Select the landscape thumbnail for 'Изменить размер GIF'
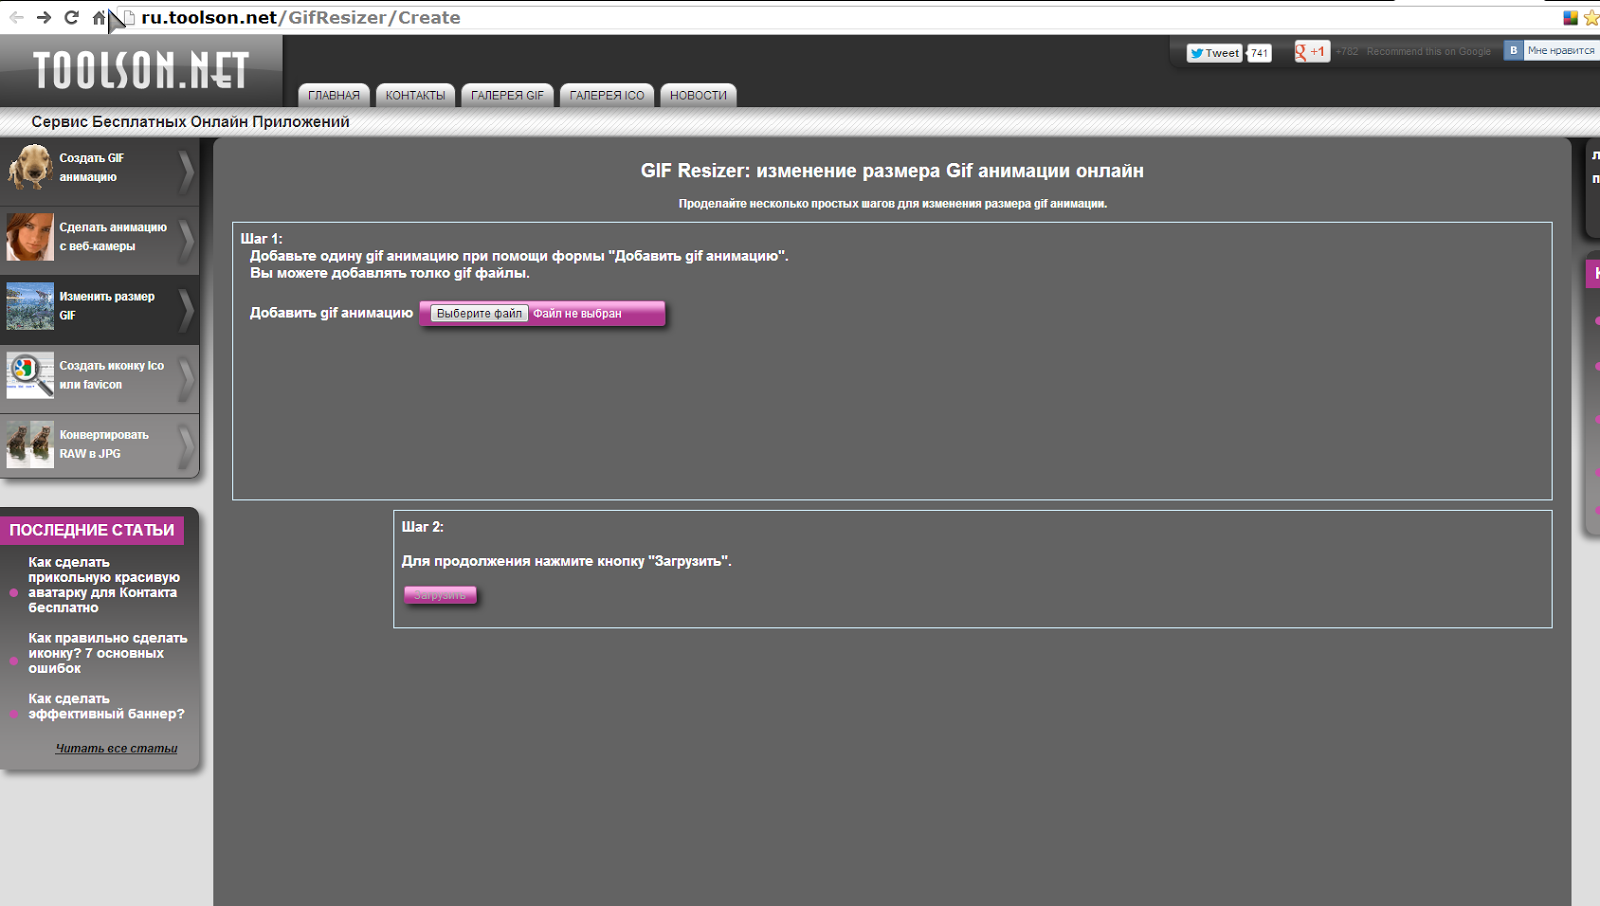The height and width of the screenshot is (906, 1600). point(30,306)
